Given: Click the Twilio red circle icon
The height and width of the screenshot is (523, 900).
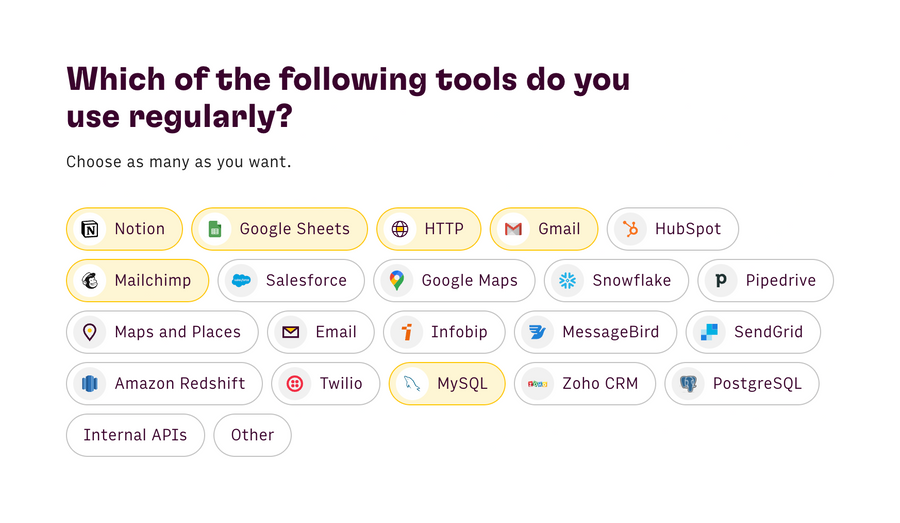Looking at the screenshot, I should (295, 384).
